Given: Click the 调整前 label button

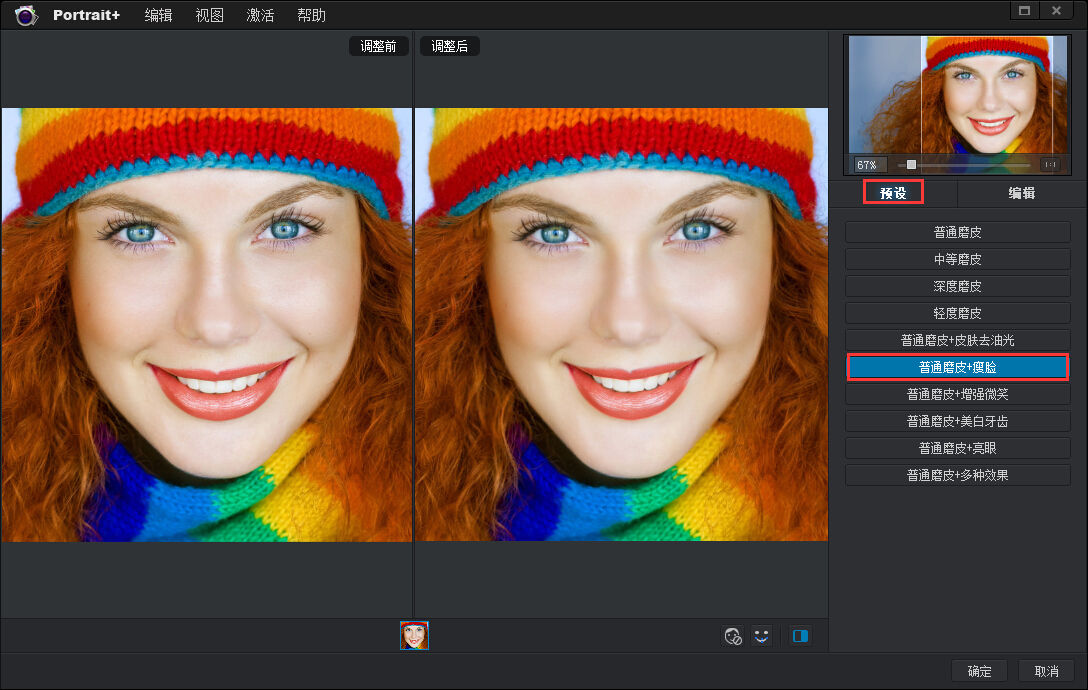Looking at the screenshot, I should [x=378, y=46].
